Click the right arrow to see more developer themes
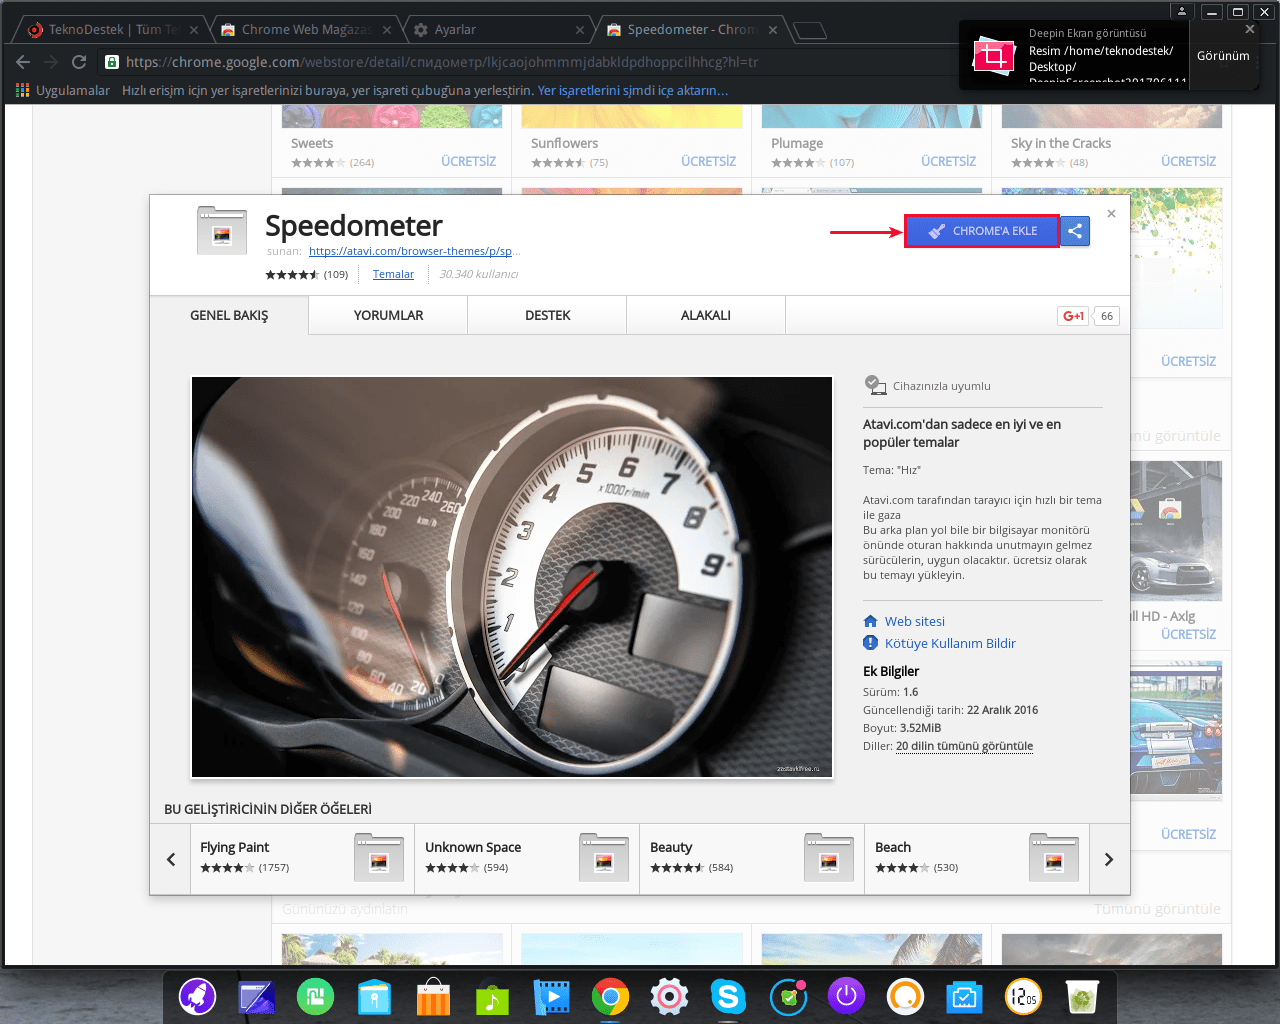 [1109, 859]
